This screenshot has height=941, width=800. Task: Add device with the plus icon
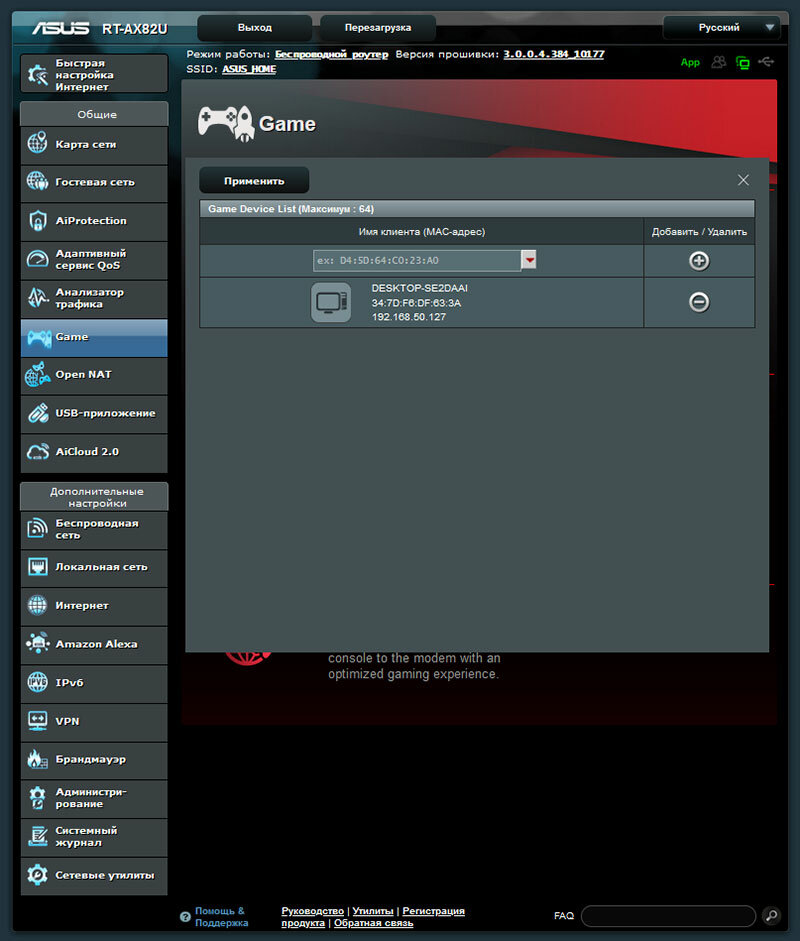coord(699,260)
